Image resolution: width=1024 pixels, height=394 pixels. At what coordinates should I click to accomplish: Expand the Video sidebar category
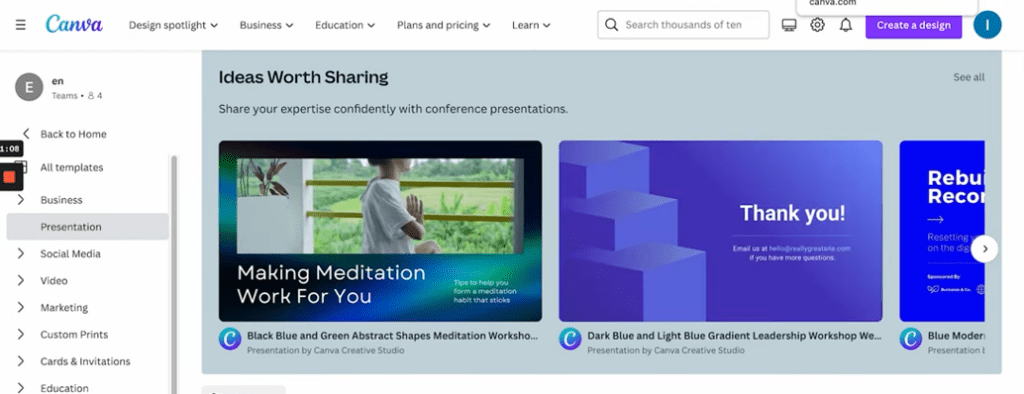click(x=20, y=280)
